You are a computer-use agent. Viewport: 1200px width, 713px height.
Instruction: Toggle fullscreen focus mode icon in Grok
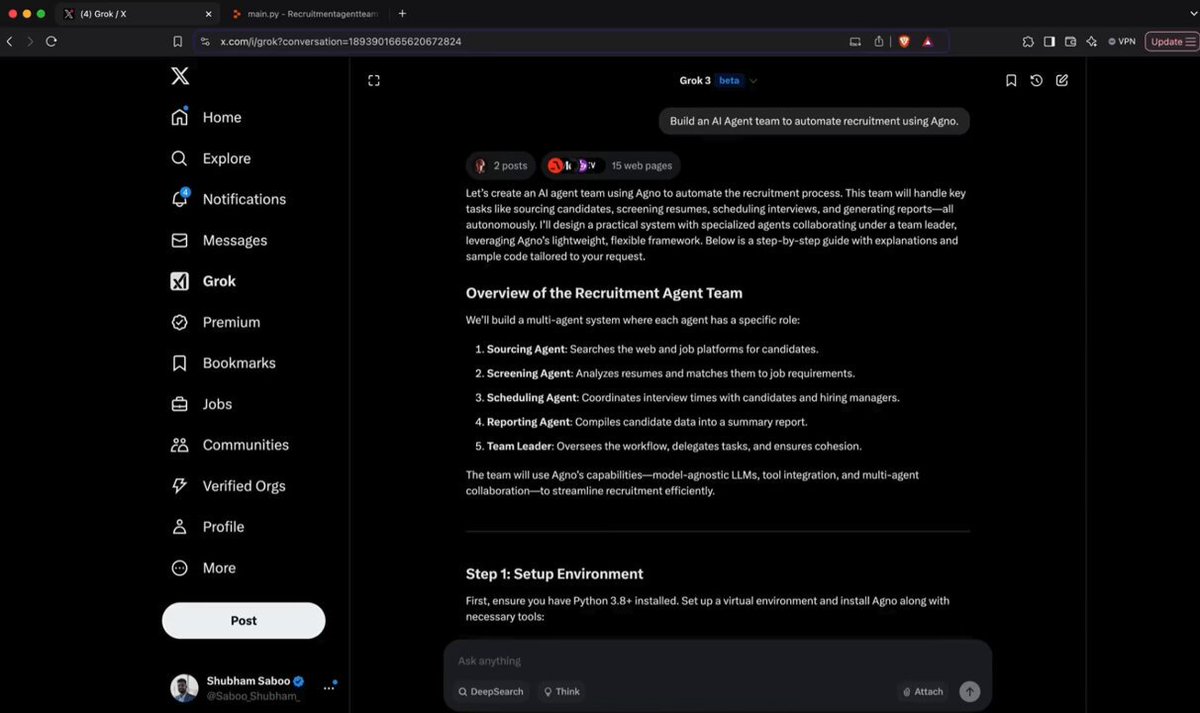coord(374,81)
